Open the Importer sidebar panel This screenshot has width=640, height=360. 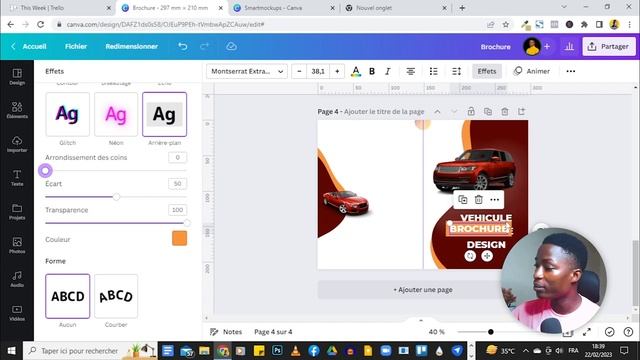tap(17, 144)
